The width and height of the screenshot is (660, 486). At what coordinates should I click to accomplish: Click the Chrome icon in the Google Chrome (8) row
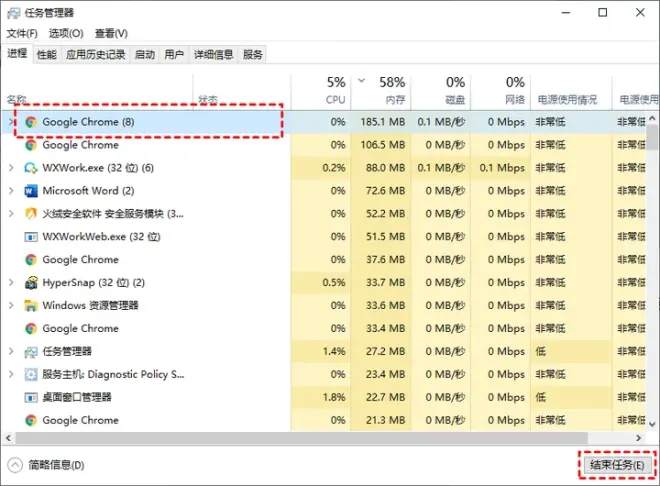[31, 122]
